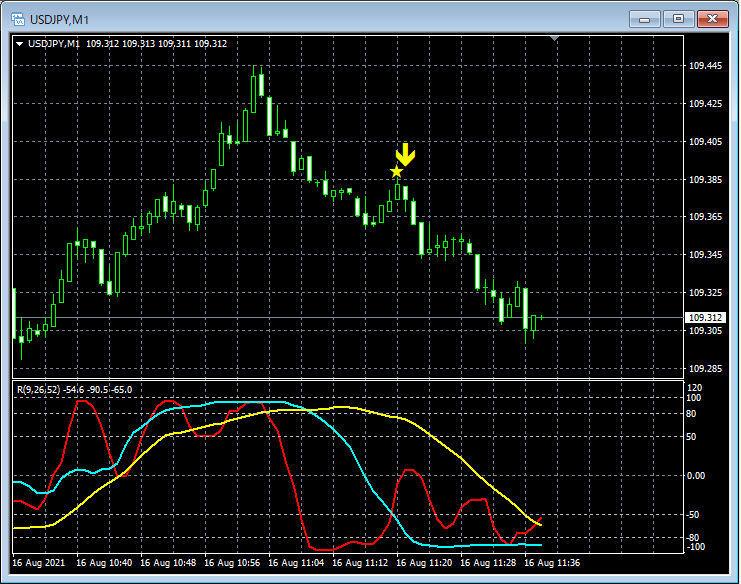Click the USDJPY,M1 OHLC header text
This screenshot has height=584, width=741.
point(128,43)
